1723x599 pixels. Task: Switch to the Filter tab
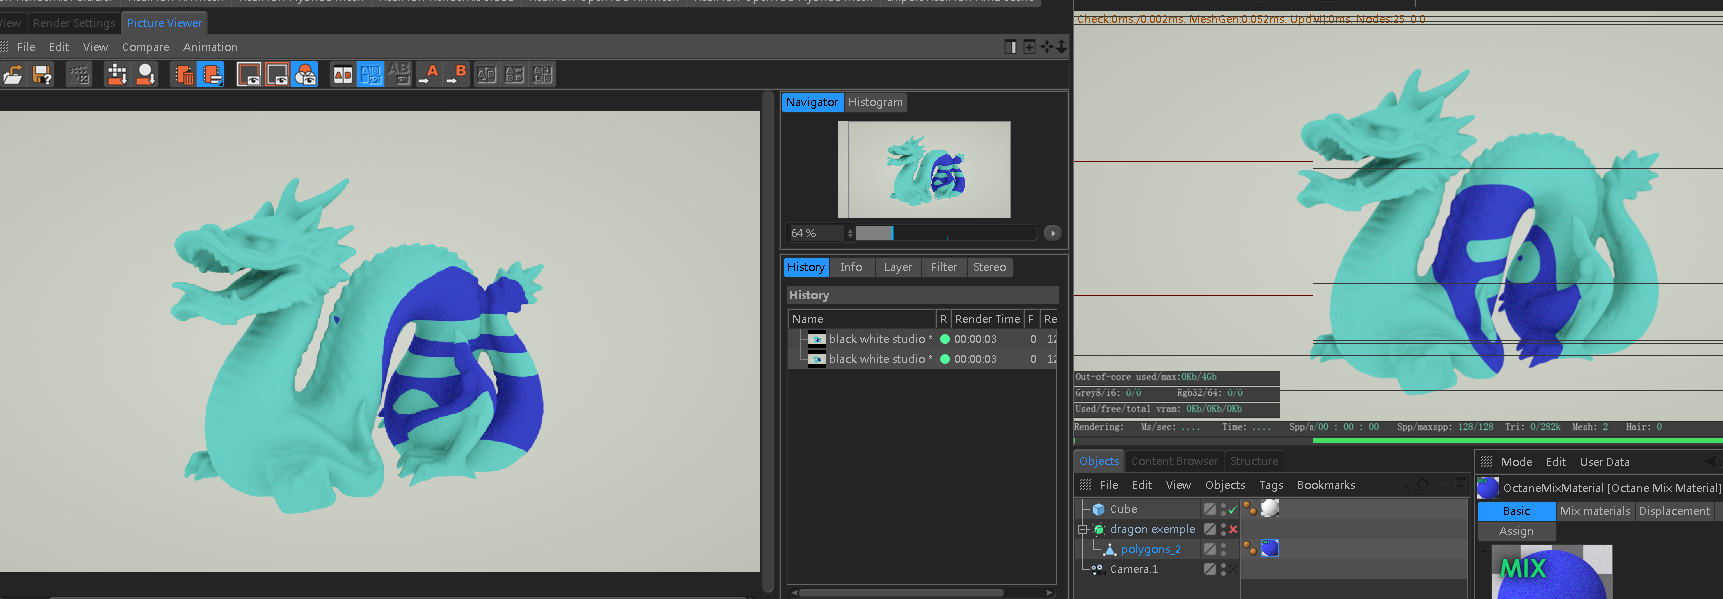pyautogui.click(x=944, y=267)
